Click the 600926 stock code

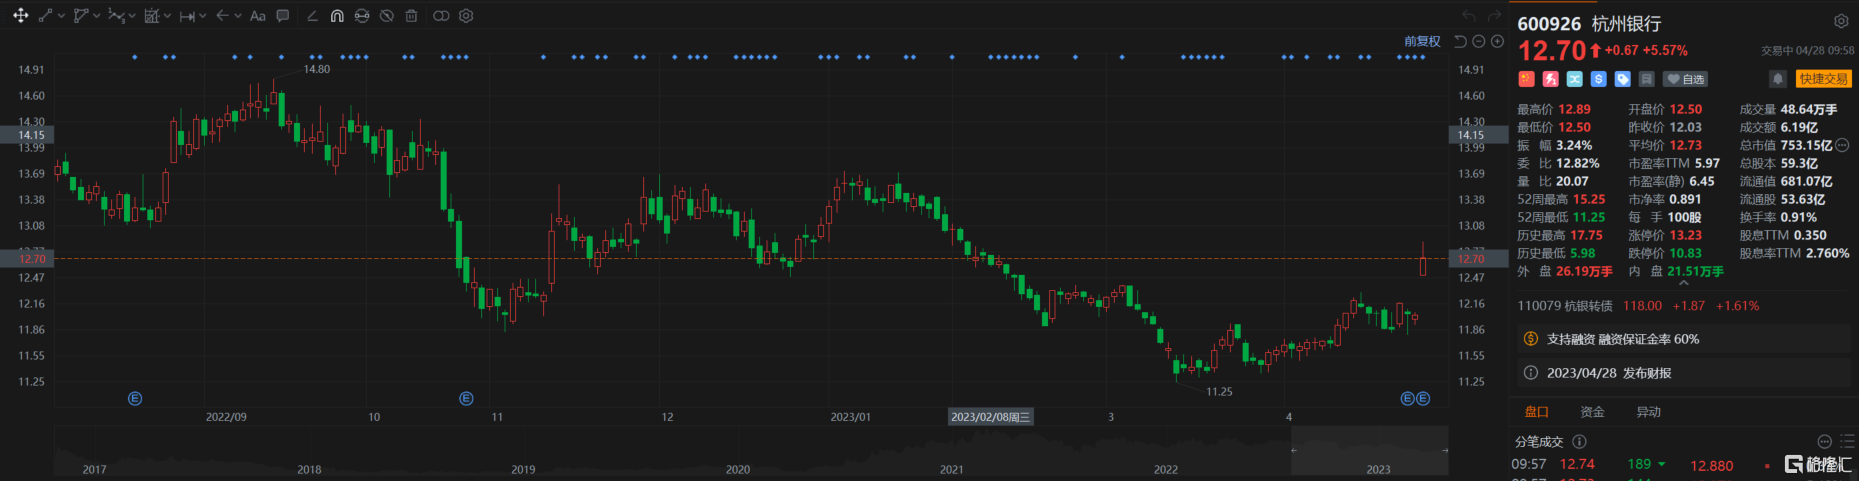click(x=1549, y=24)
